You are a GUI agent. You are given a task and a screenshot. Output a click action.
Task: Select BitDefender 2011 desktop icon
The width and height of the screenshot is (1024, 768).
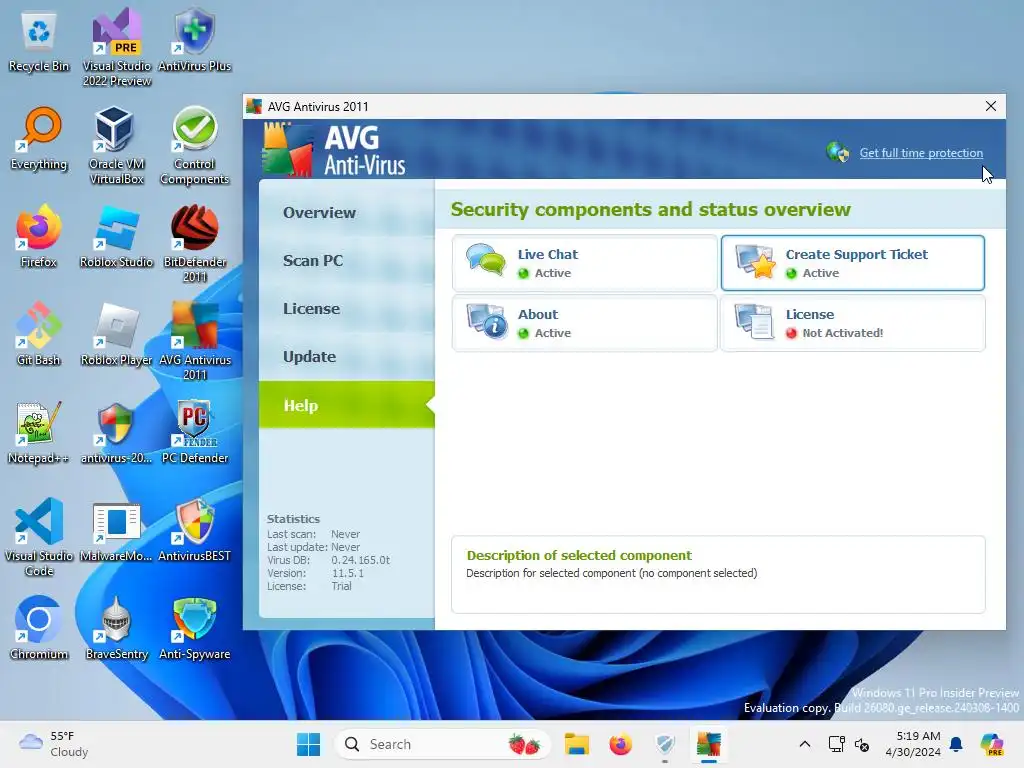(x=195, y=244)
